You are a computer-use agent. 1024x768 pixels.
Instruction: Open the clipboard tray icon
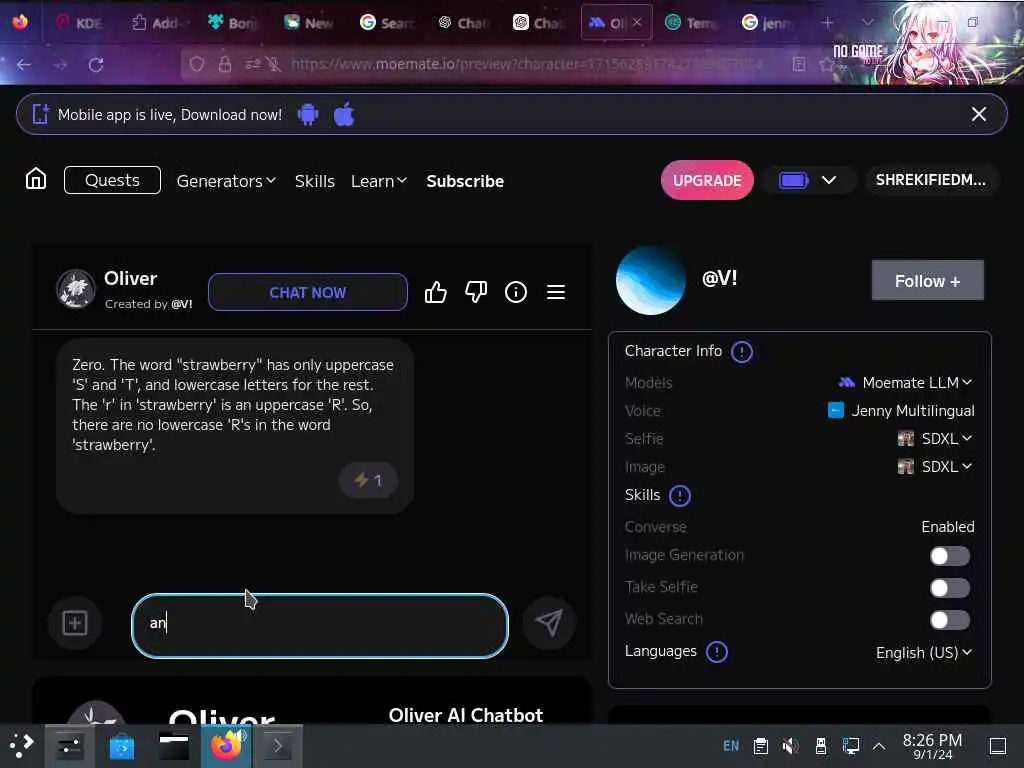(761, 746)
